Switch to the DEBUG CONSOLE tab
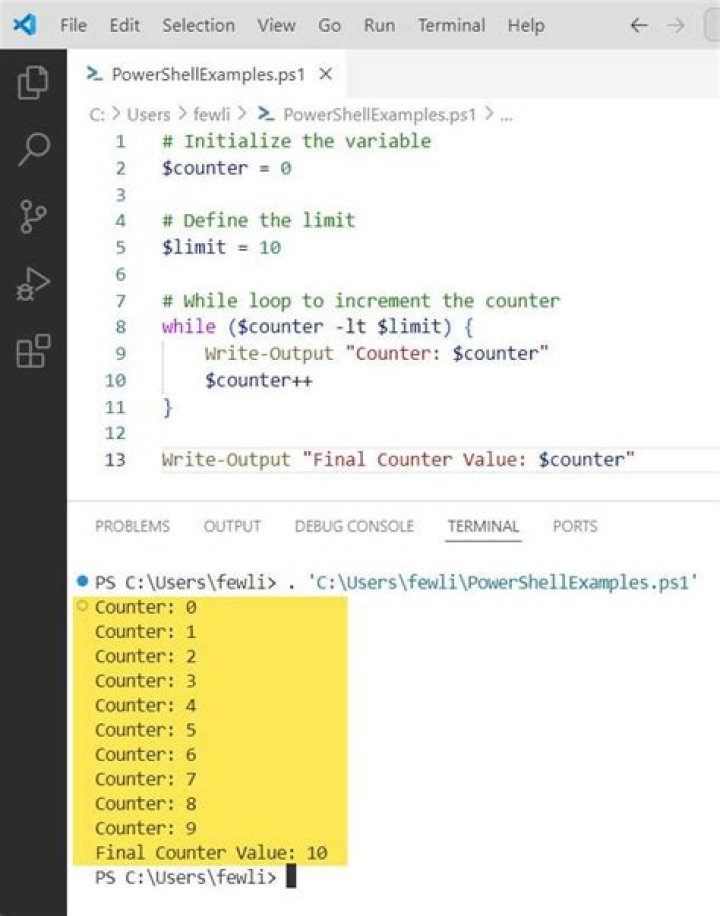This screenshot has width=720, height=916. tap(354, 526)
